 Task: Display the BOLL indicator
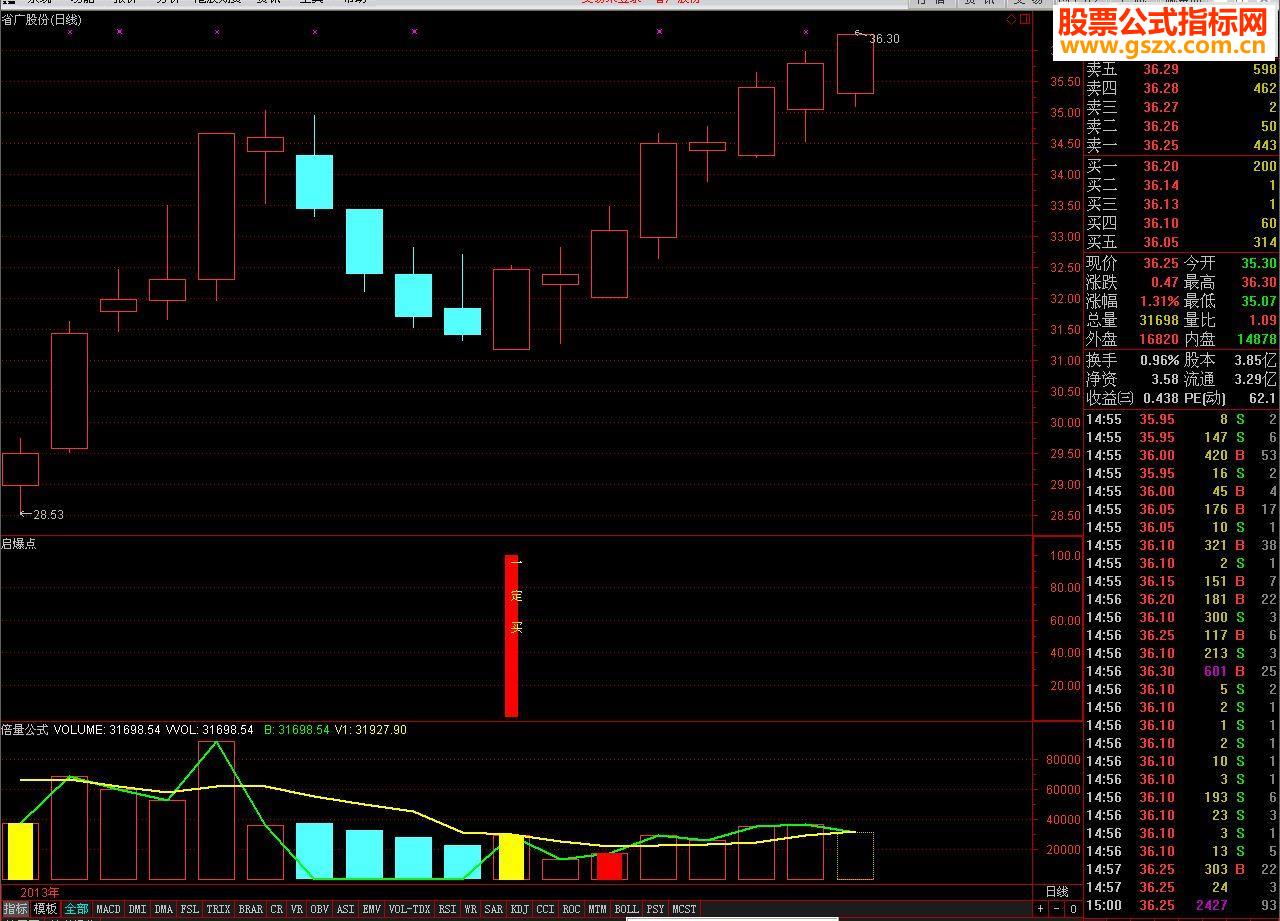(626, 909)
